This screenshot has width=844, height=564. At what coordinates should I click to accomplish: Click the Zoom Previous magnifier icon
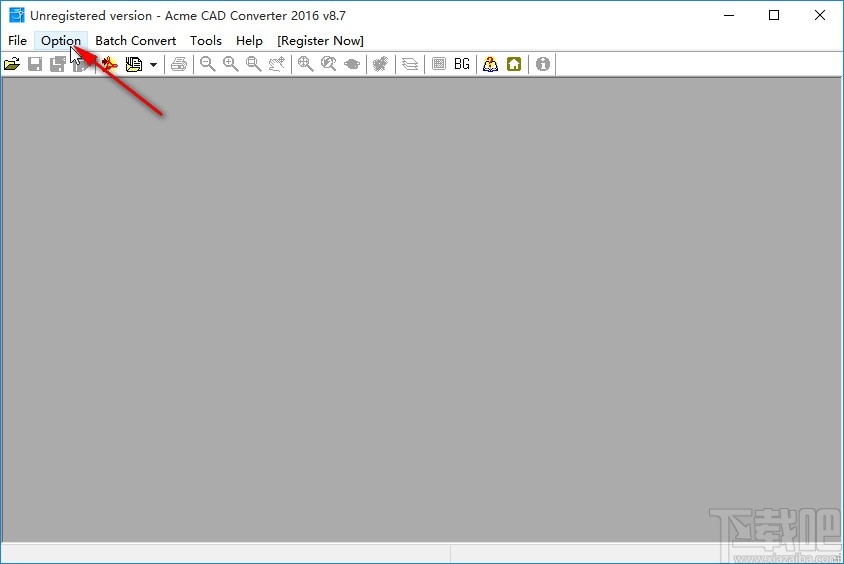click(329, 64)
